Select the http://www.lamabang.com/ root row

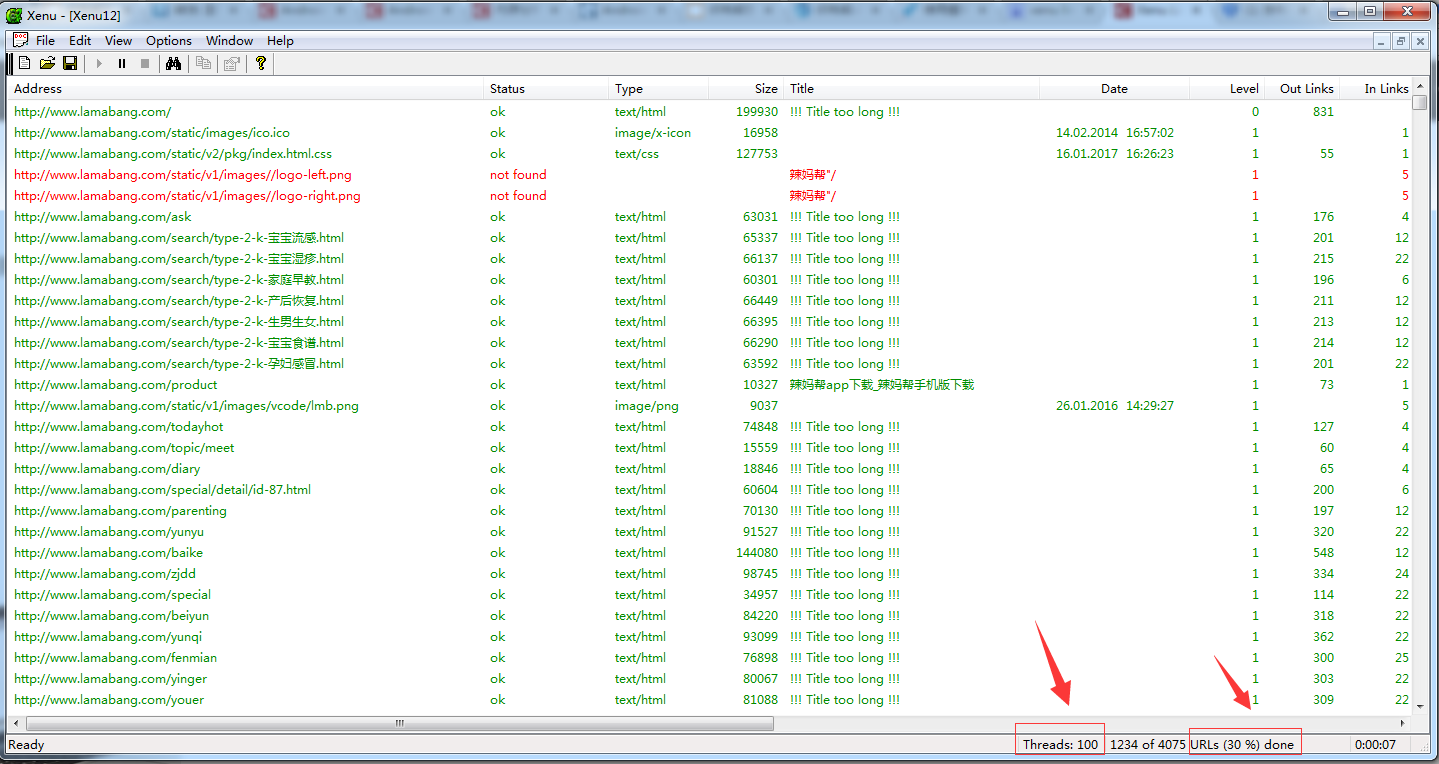(710, 112)
